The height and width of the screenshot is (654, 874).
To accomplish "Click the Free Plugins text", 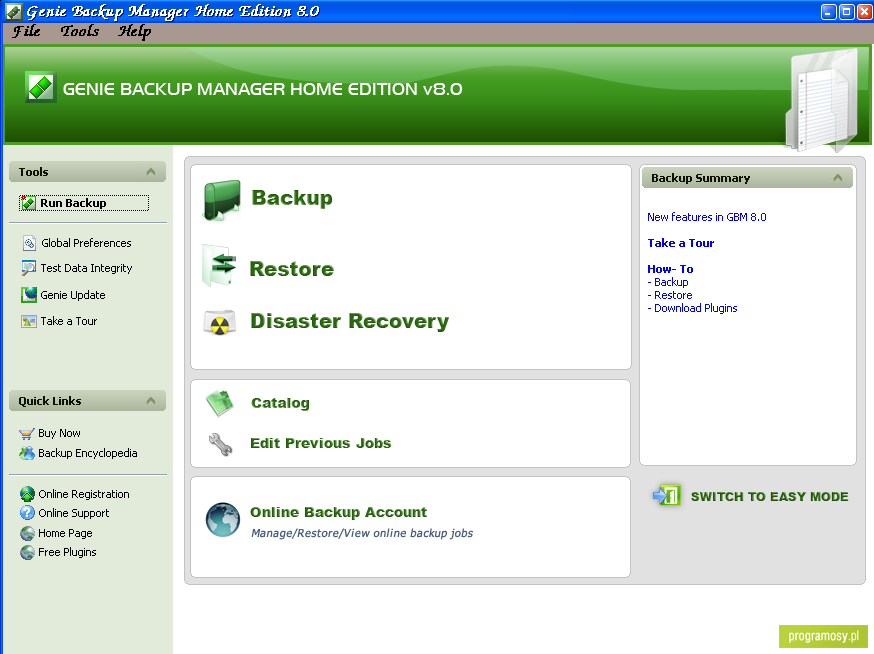I will pos(67,552).
